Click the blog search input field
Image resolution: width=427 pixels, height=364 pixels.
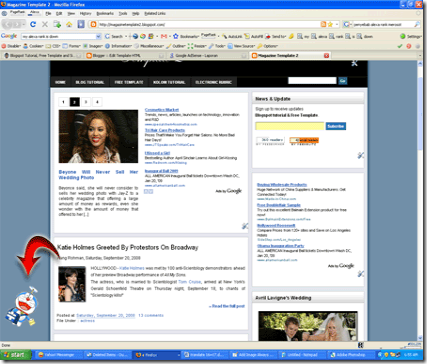(x=312, y=81)
